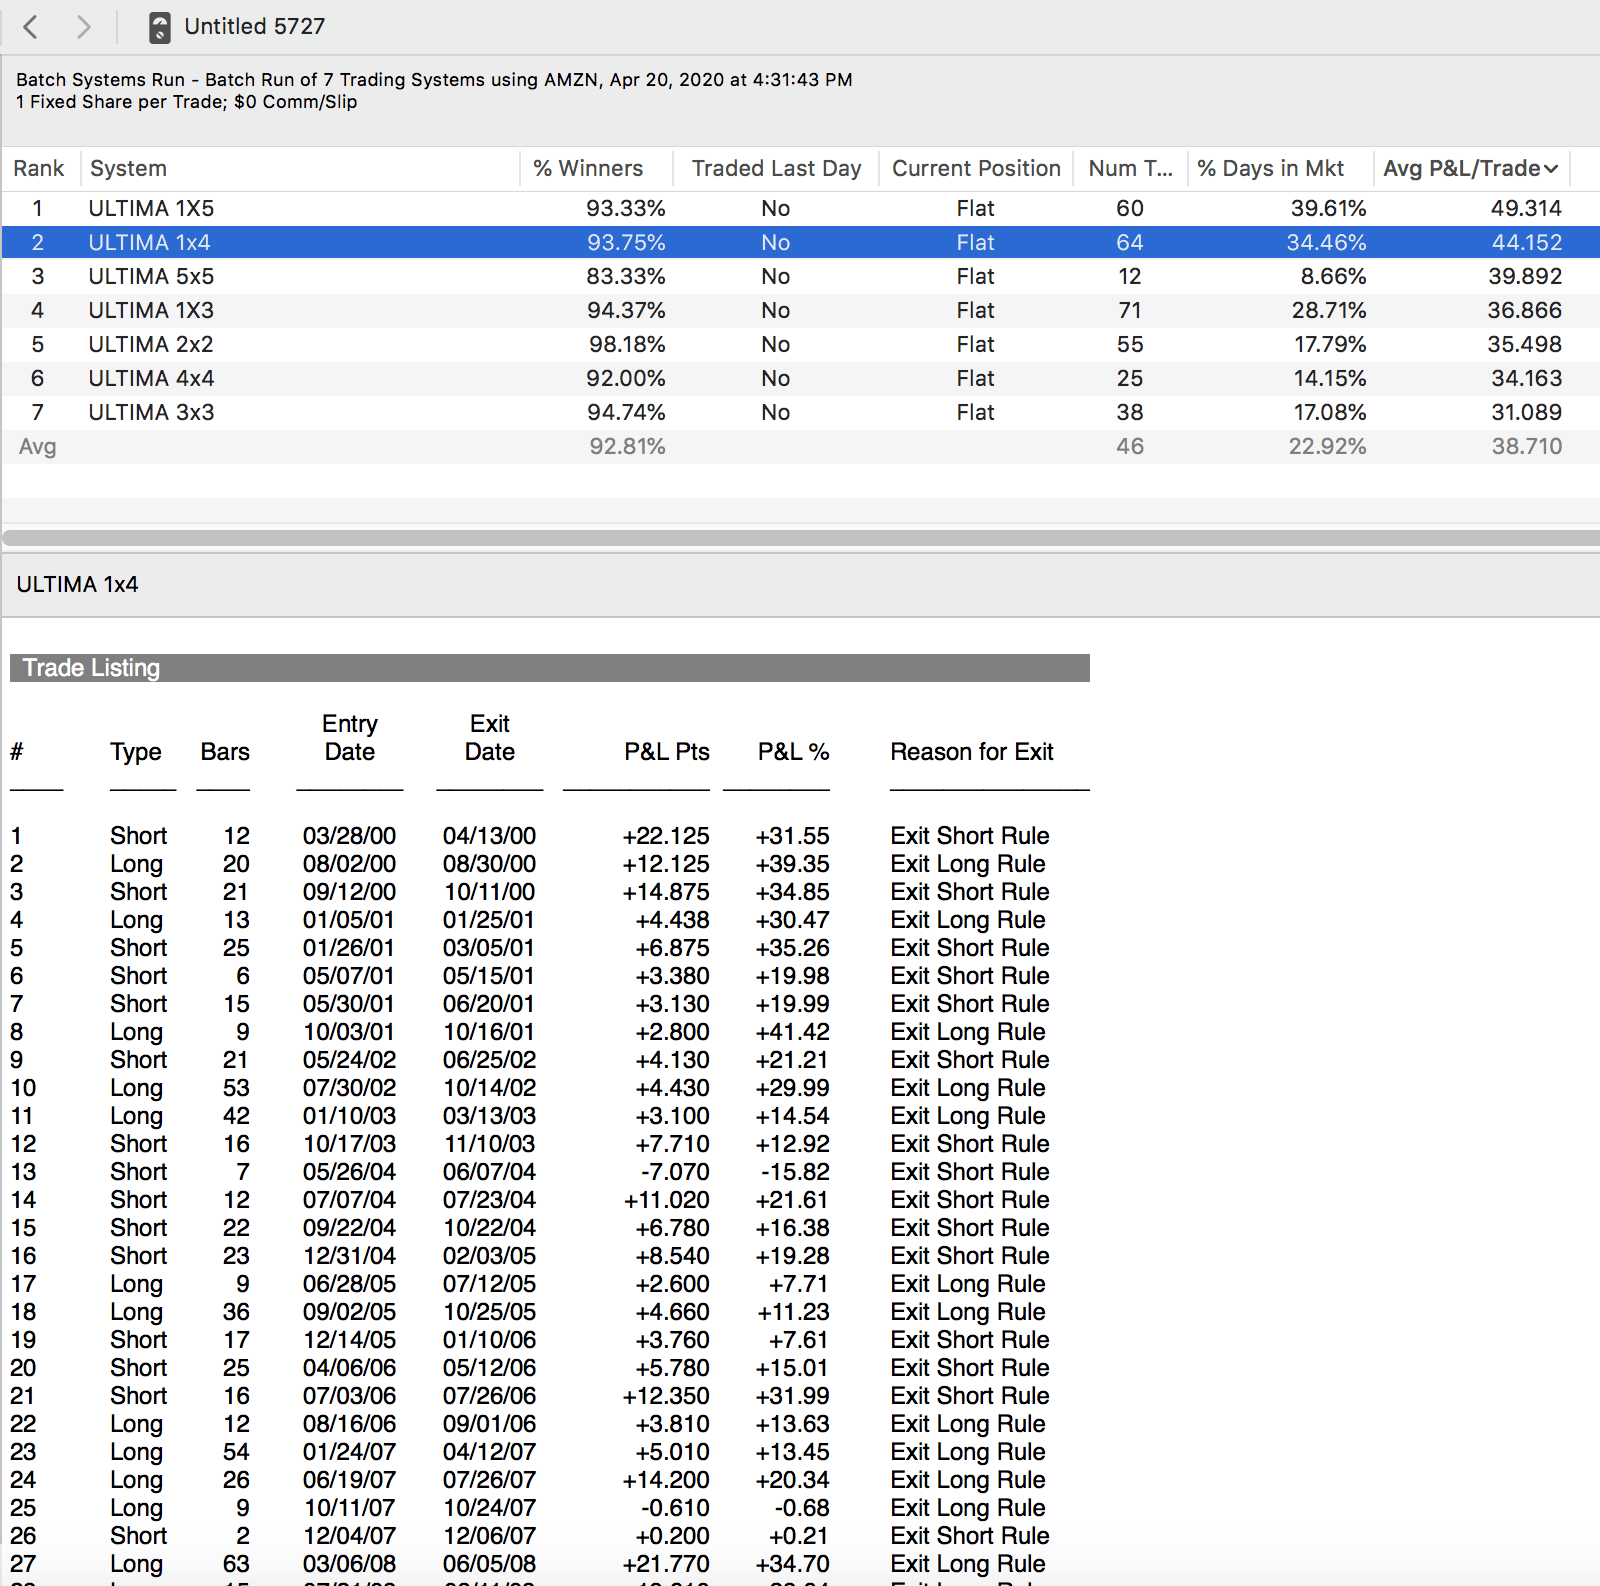Viewport: 1600px width, 1586px height.
Task: Select the ULTIMA 2x2 system row
Action: pyautogui.click(x=151, y=344)
